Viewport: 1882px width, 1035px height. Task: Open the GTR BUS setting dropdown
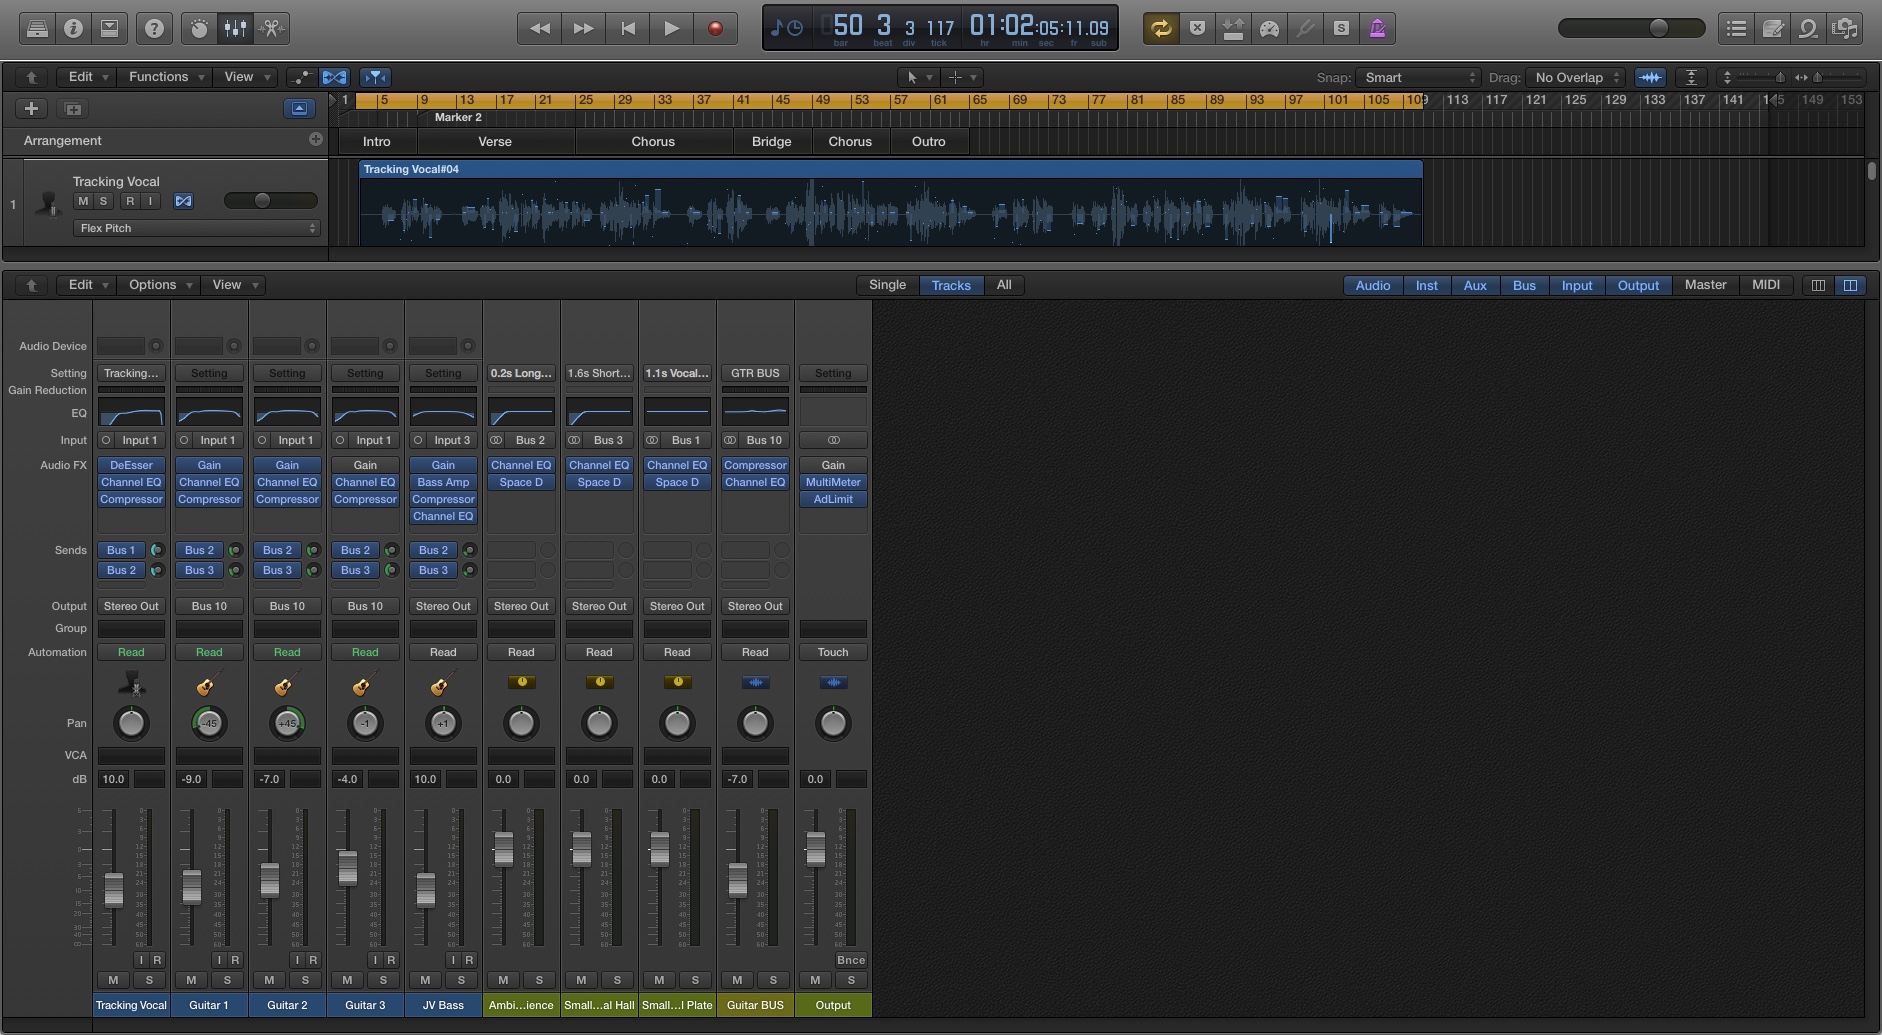coord(755,373)
